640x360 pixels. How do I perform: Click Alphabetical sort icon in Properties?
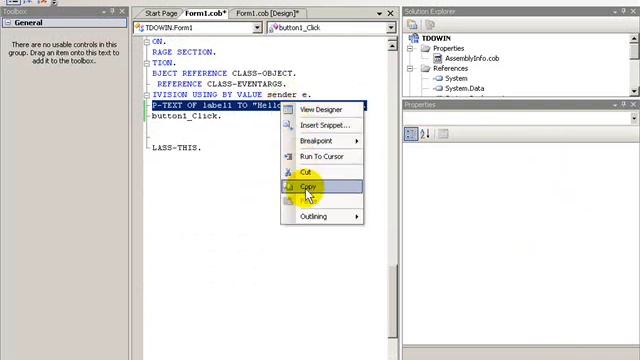(x=425, y=134)
